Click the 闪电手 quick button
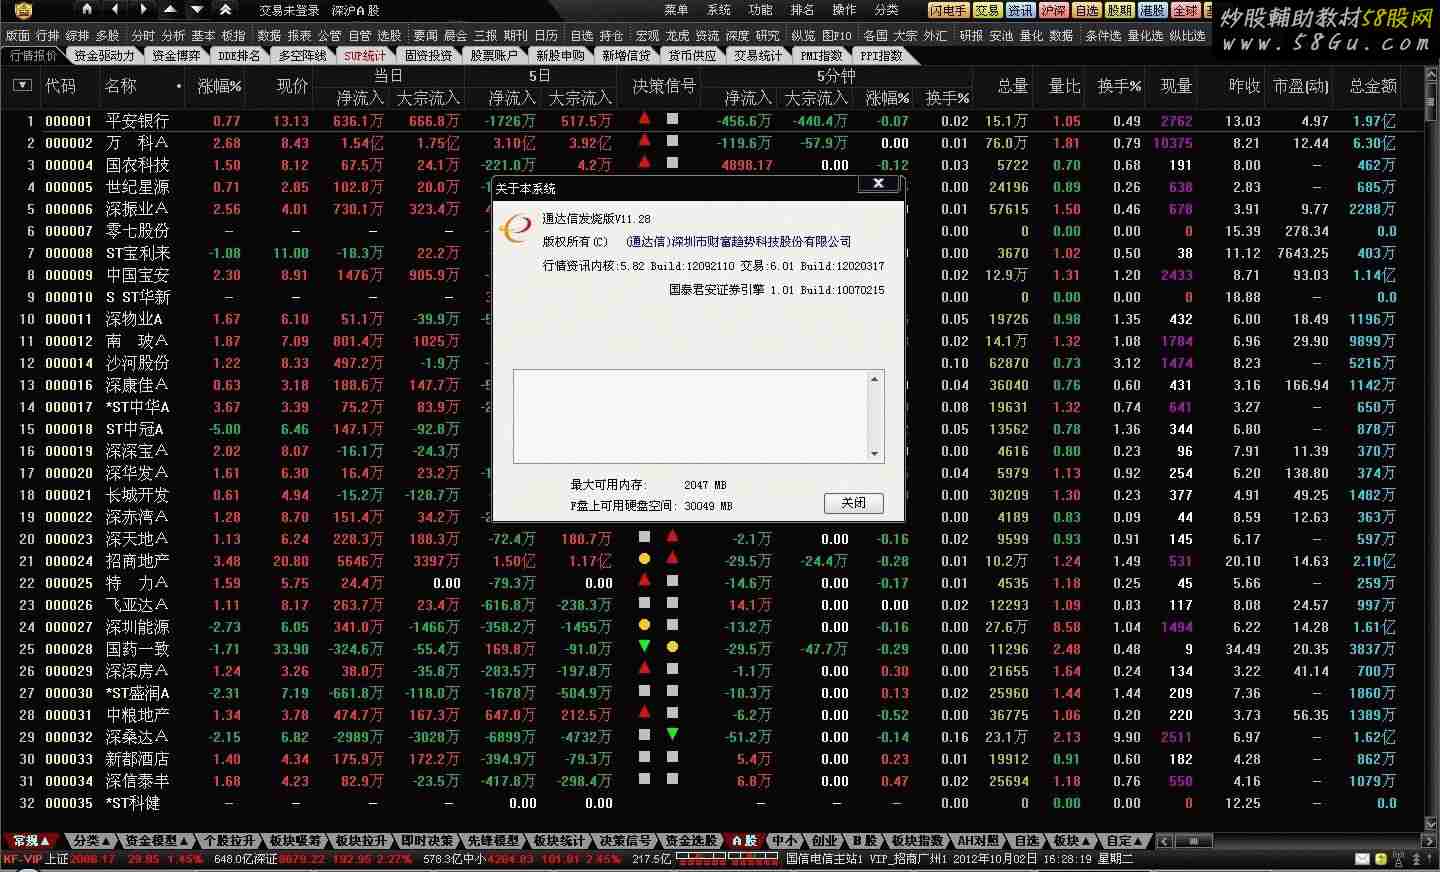Viewport: 1440px width, 872px height. (x=948, y=10)
